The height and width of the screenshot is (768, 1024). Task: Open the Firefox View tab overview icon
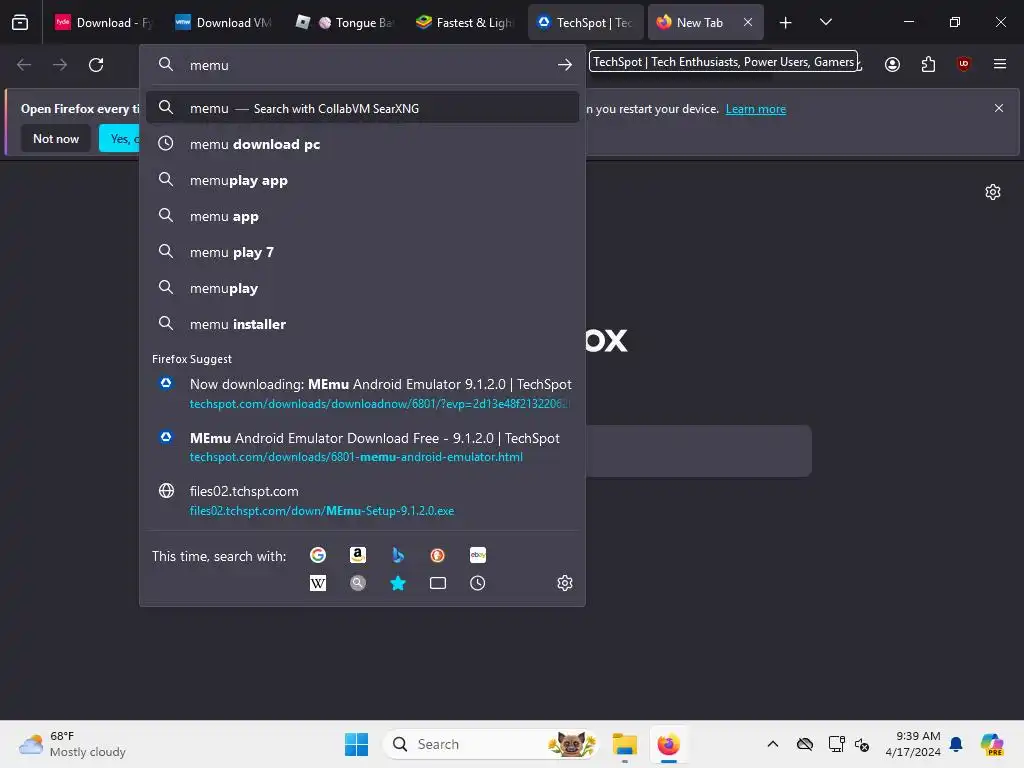(20, 22)
